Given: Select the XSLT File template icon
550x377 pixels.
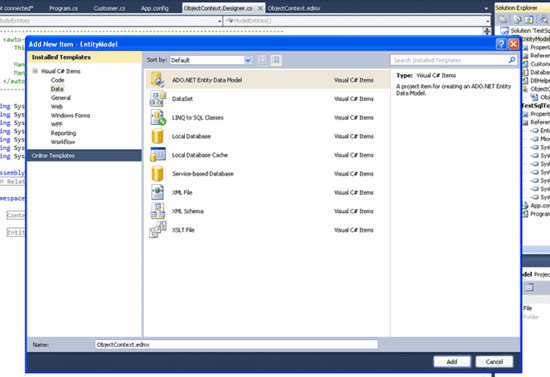Looking at the screenshot, I should [x=157, y=230].
